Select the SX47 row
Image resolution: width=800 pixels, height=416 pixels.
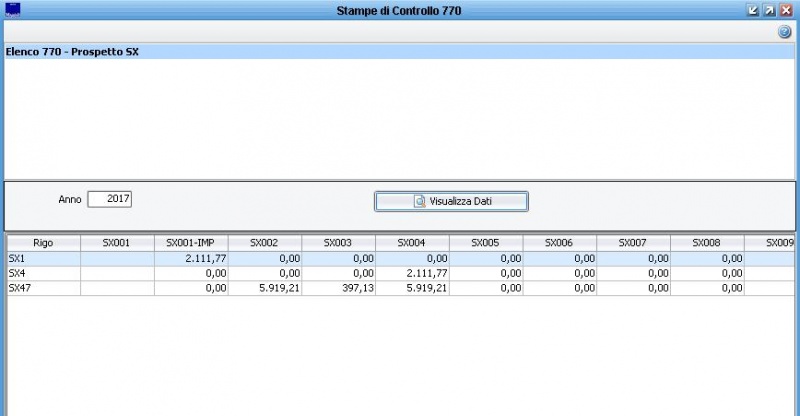coord(43,288)
